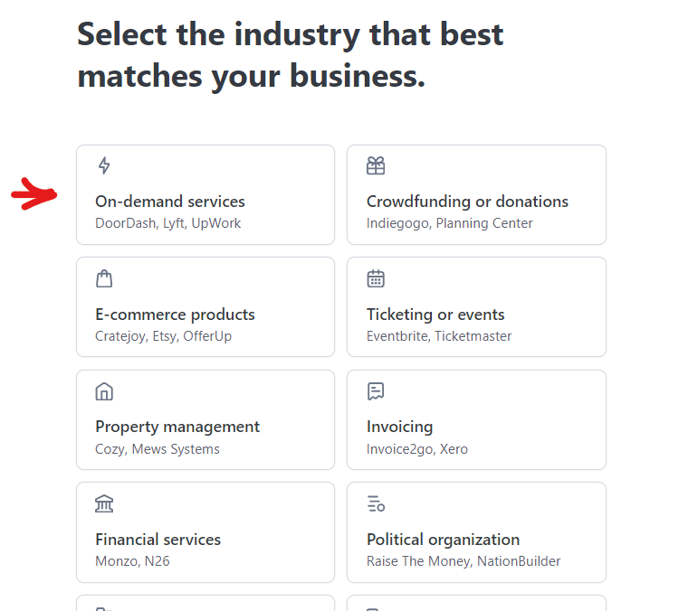Viewport: 688px width, 611px height.
Task: Click the lightning bolt On-demand services icon
Action: point(104,165)
